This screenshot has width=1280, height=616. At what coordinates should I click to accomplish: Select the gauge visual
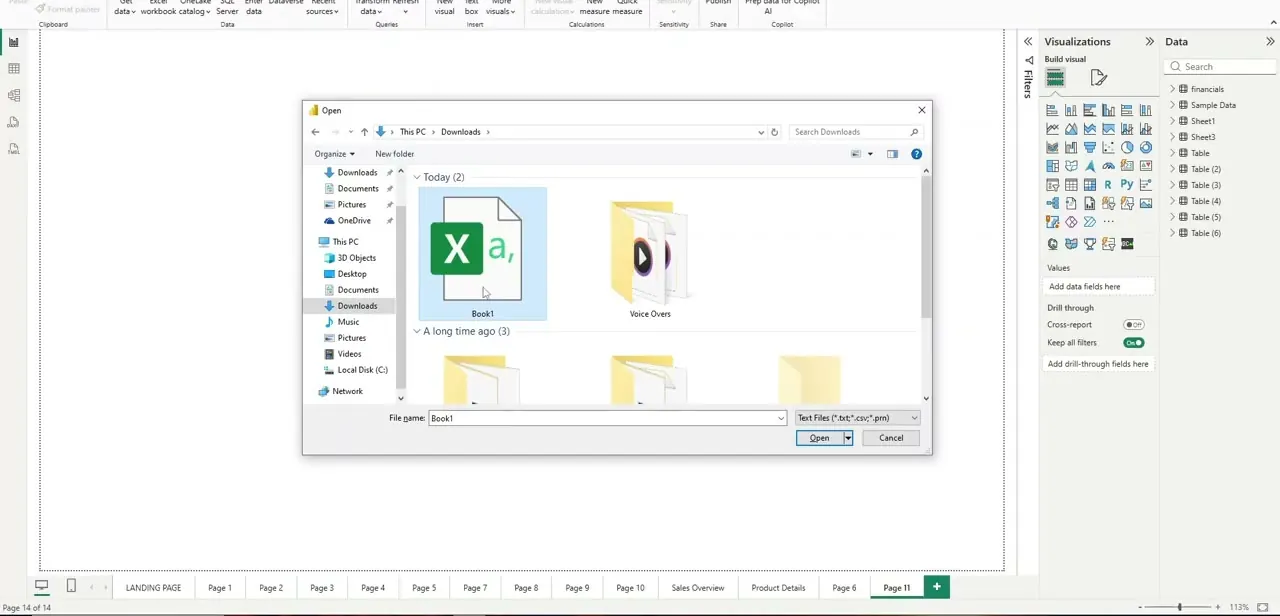(1108, 166)
